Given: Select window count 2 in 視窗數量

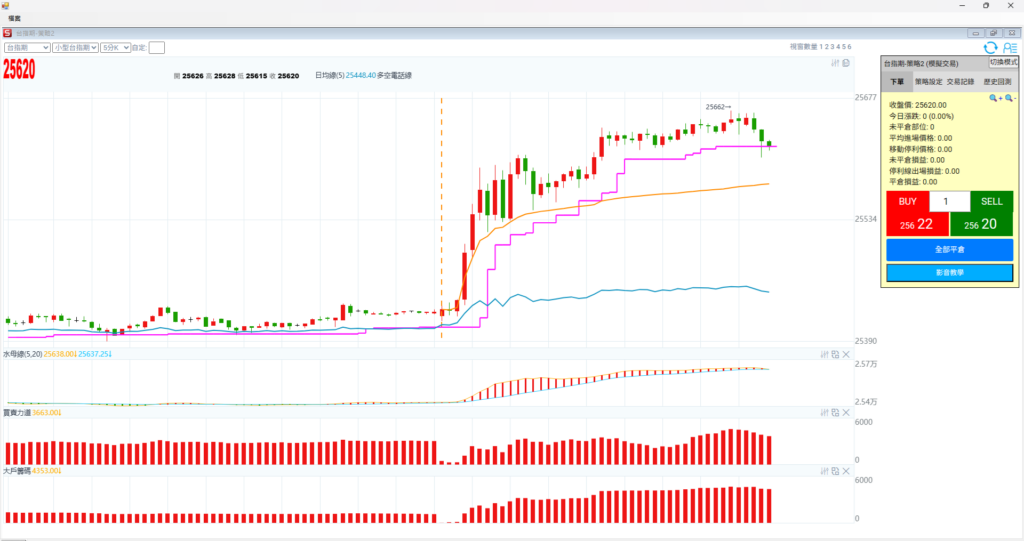Looking at the screenshot, I should click(x=825, y=47).
